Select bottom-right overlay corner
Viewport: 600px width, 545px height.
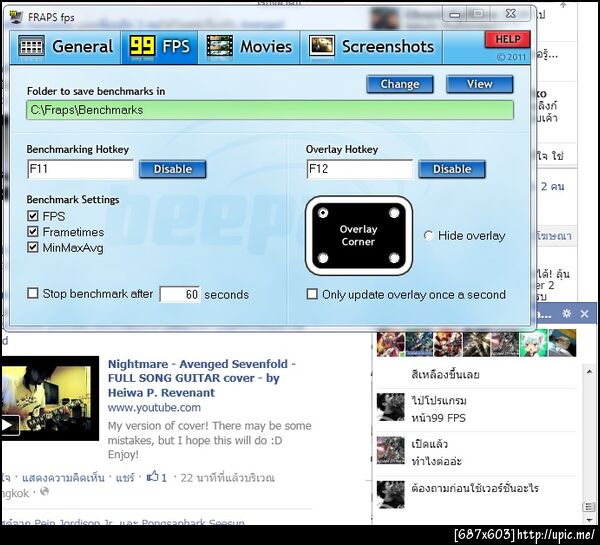(394, 258)
